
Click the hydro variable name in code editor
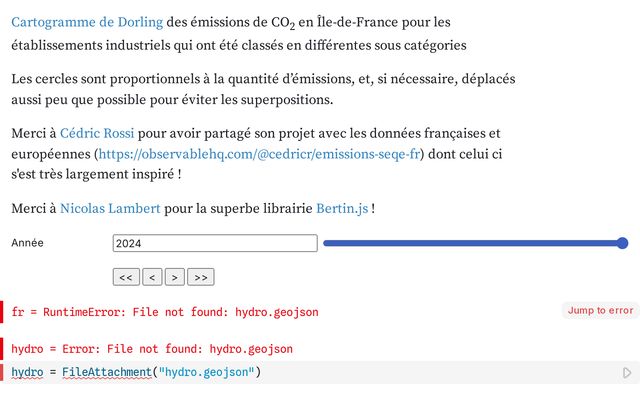(27, 373)
